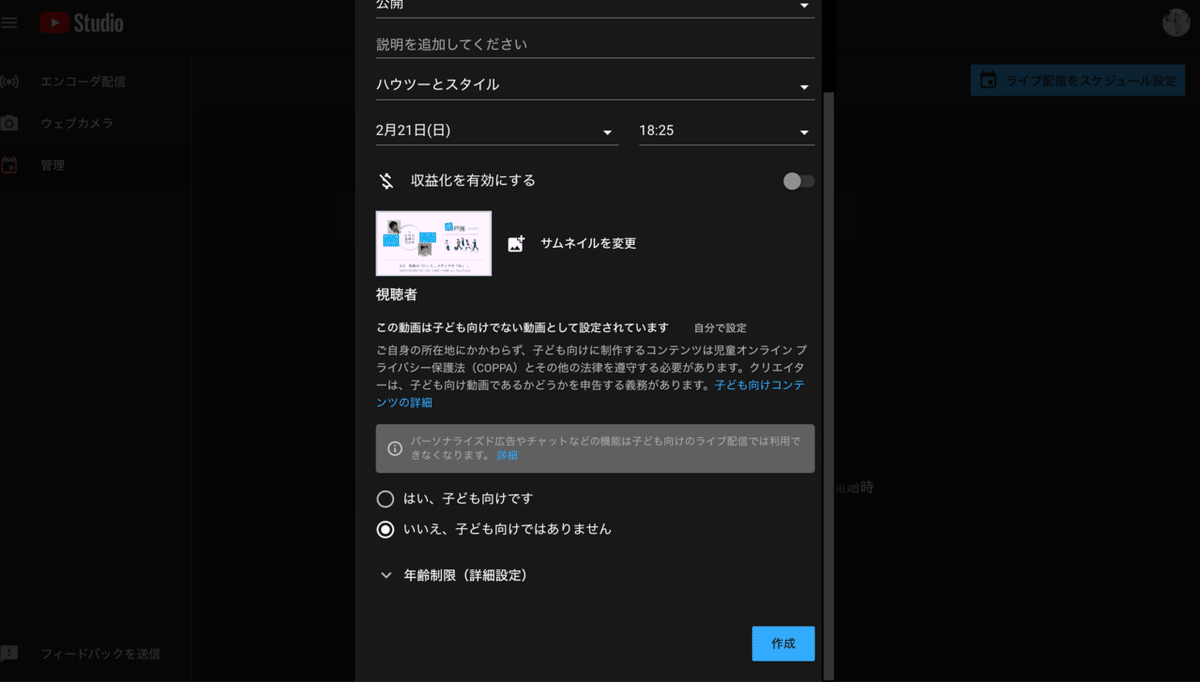Click the 作成 button
The width and height of the screenshot is (1200, 682).
click(783, 643)
